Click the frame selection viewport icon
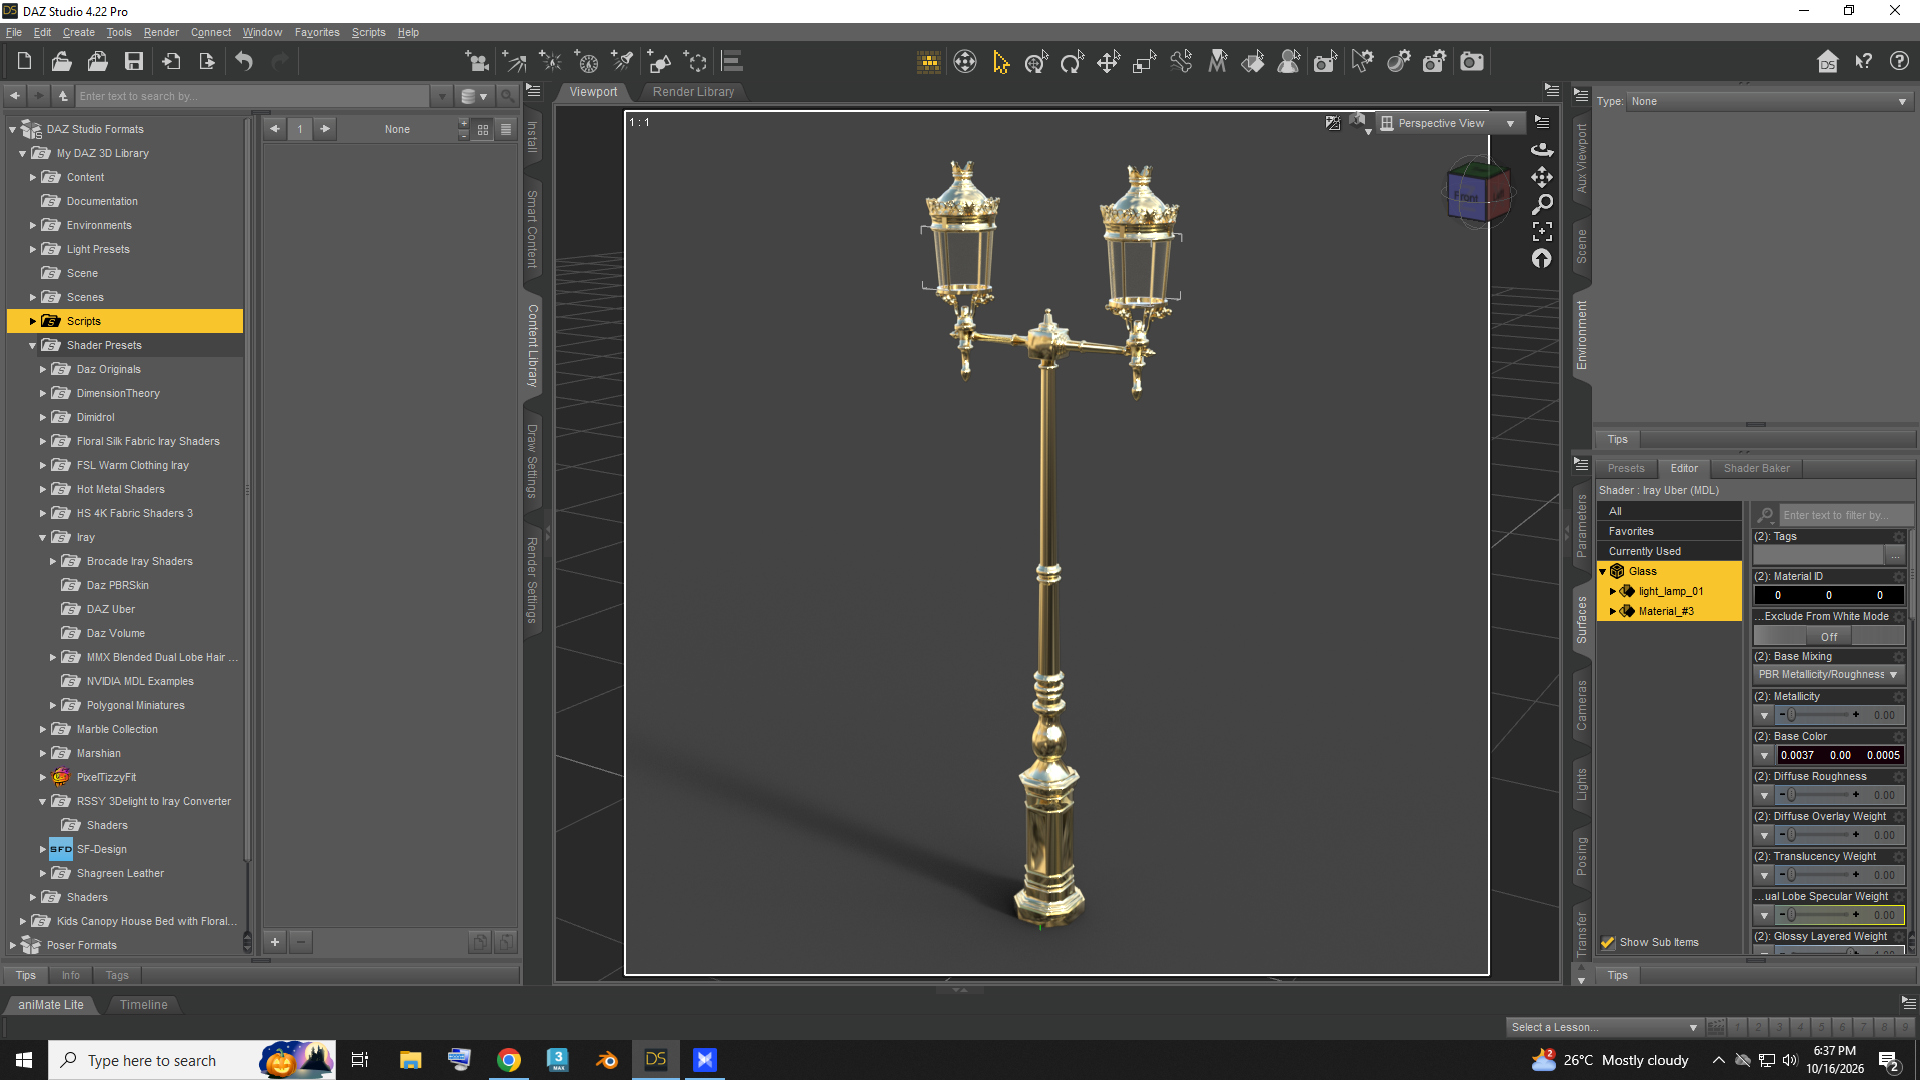1920x1080 pixels. coord(1542,231)
